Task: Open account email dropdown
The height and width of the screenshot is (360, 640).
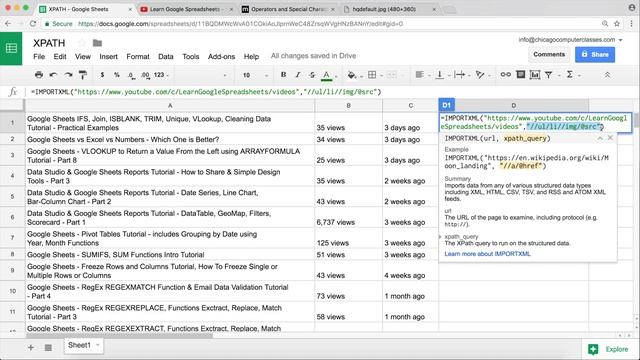Action: pos(570,40)
